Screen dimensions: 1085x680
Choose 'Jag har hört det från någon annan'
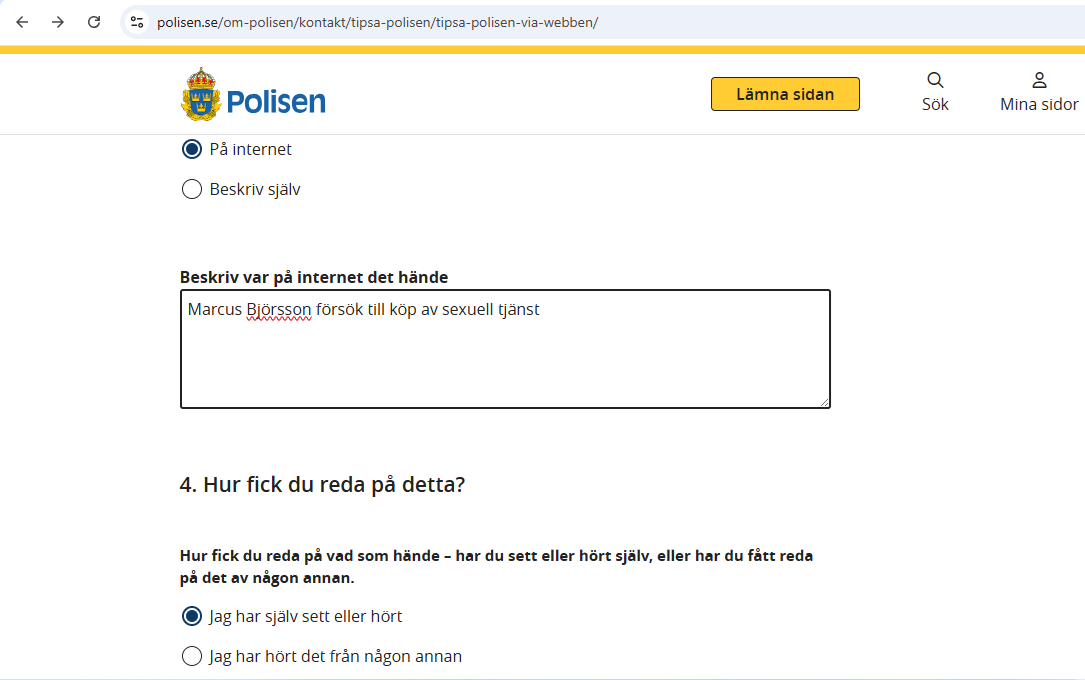(x=192, y=656)
